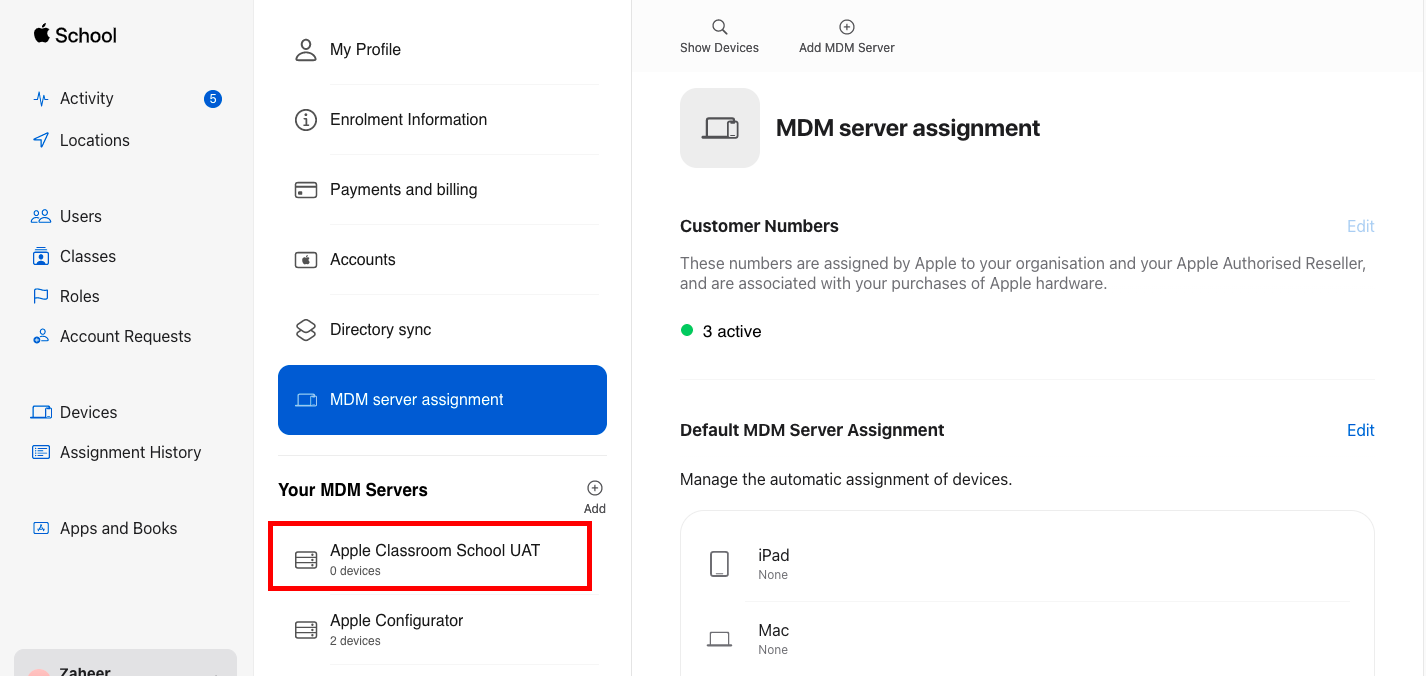This screenshot has width=1426, height=676.
Task: Open the Classes section
Action: click(88, 256)
